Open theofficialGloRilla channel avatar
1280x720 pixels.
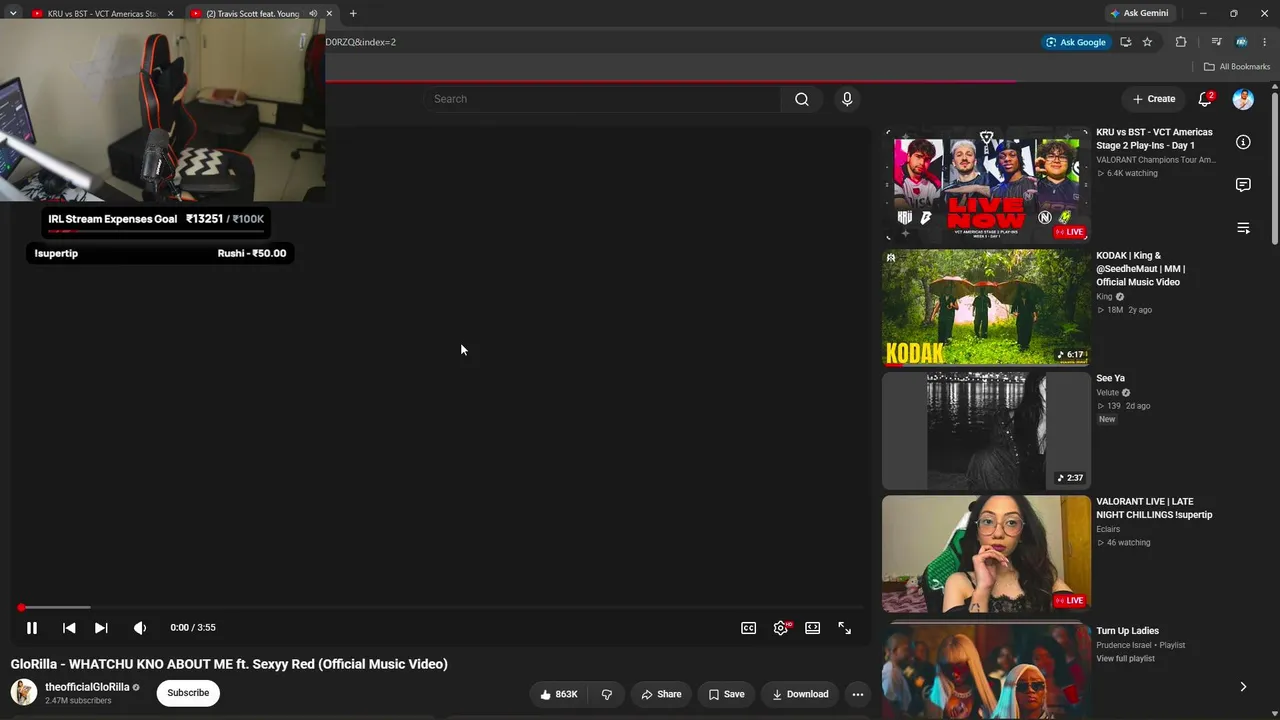click(x=24, y=692)
